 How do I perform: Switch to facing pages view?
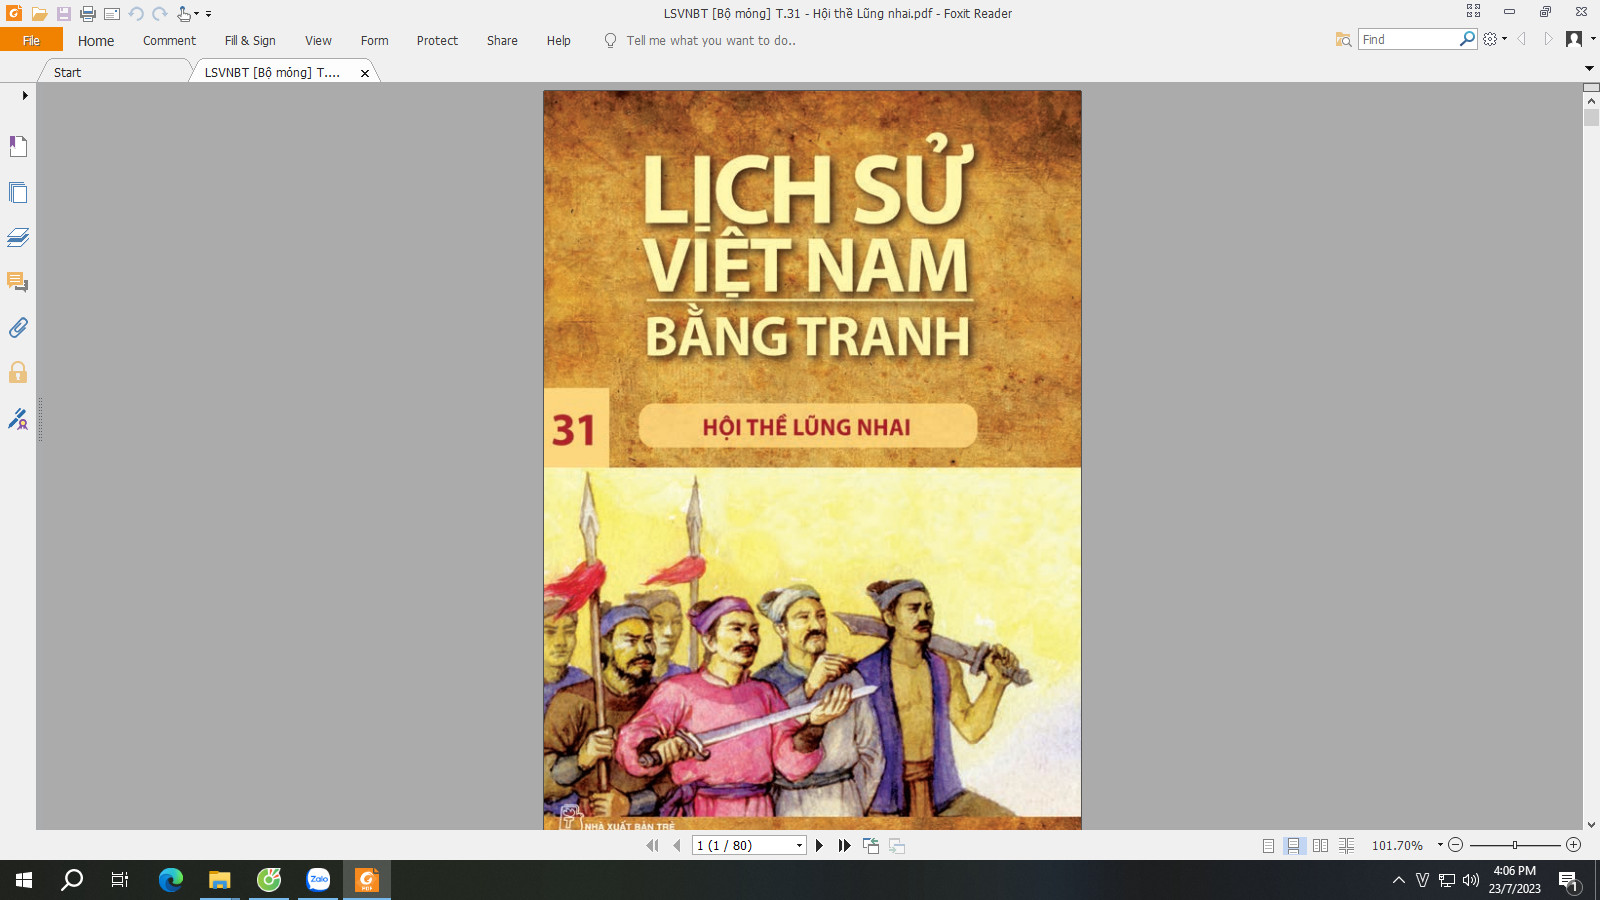coord(1320,846)
